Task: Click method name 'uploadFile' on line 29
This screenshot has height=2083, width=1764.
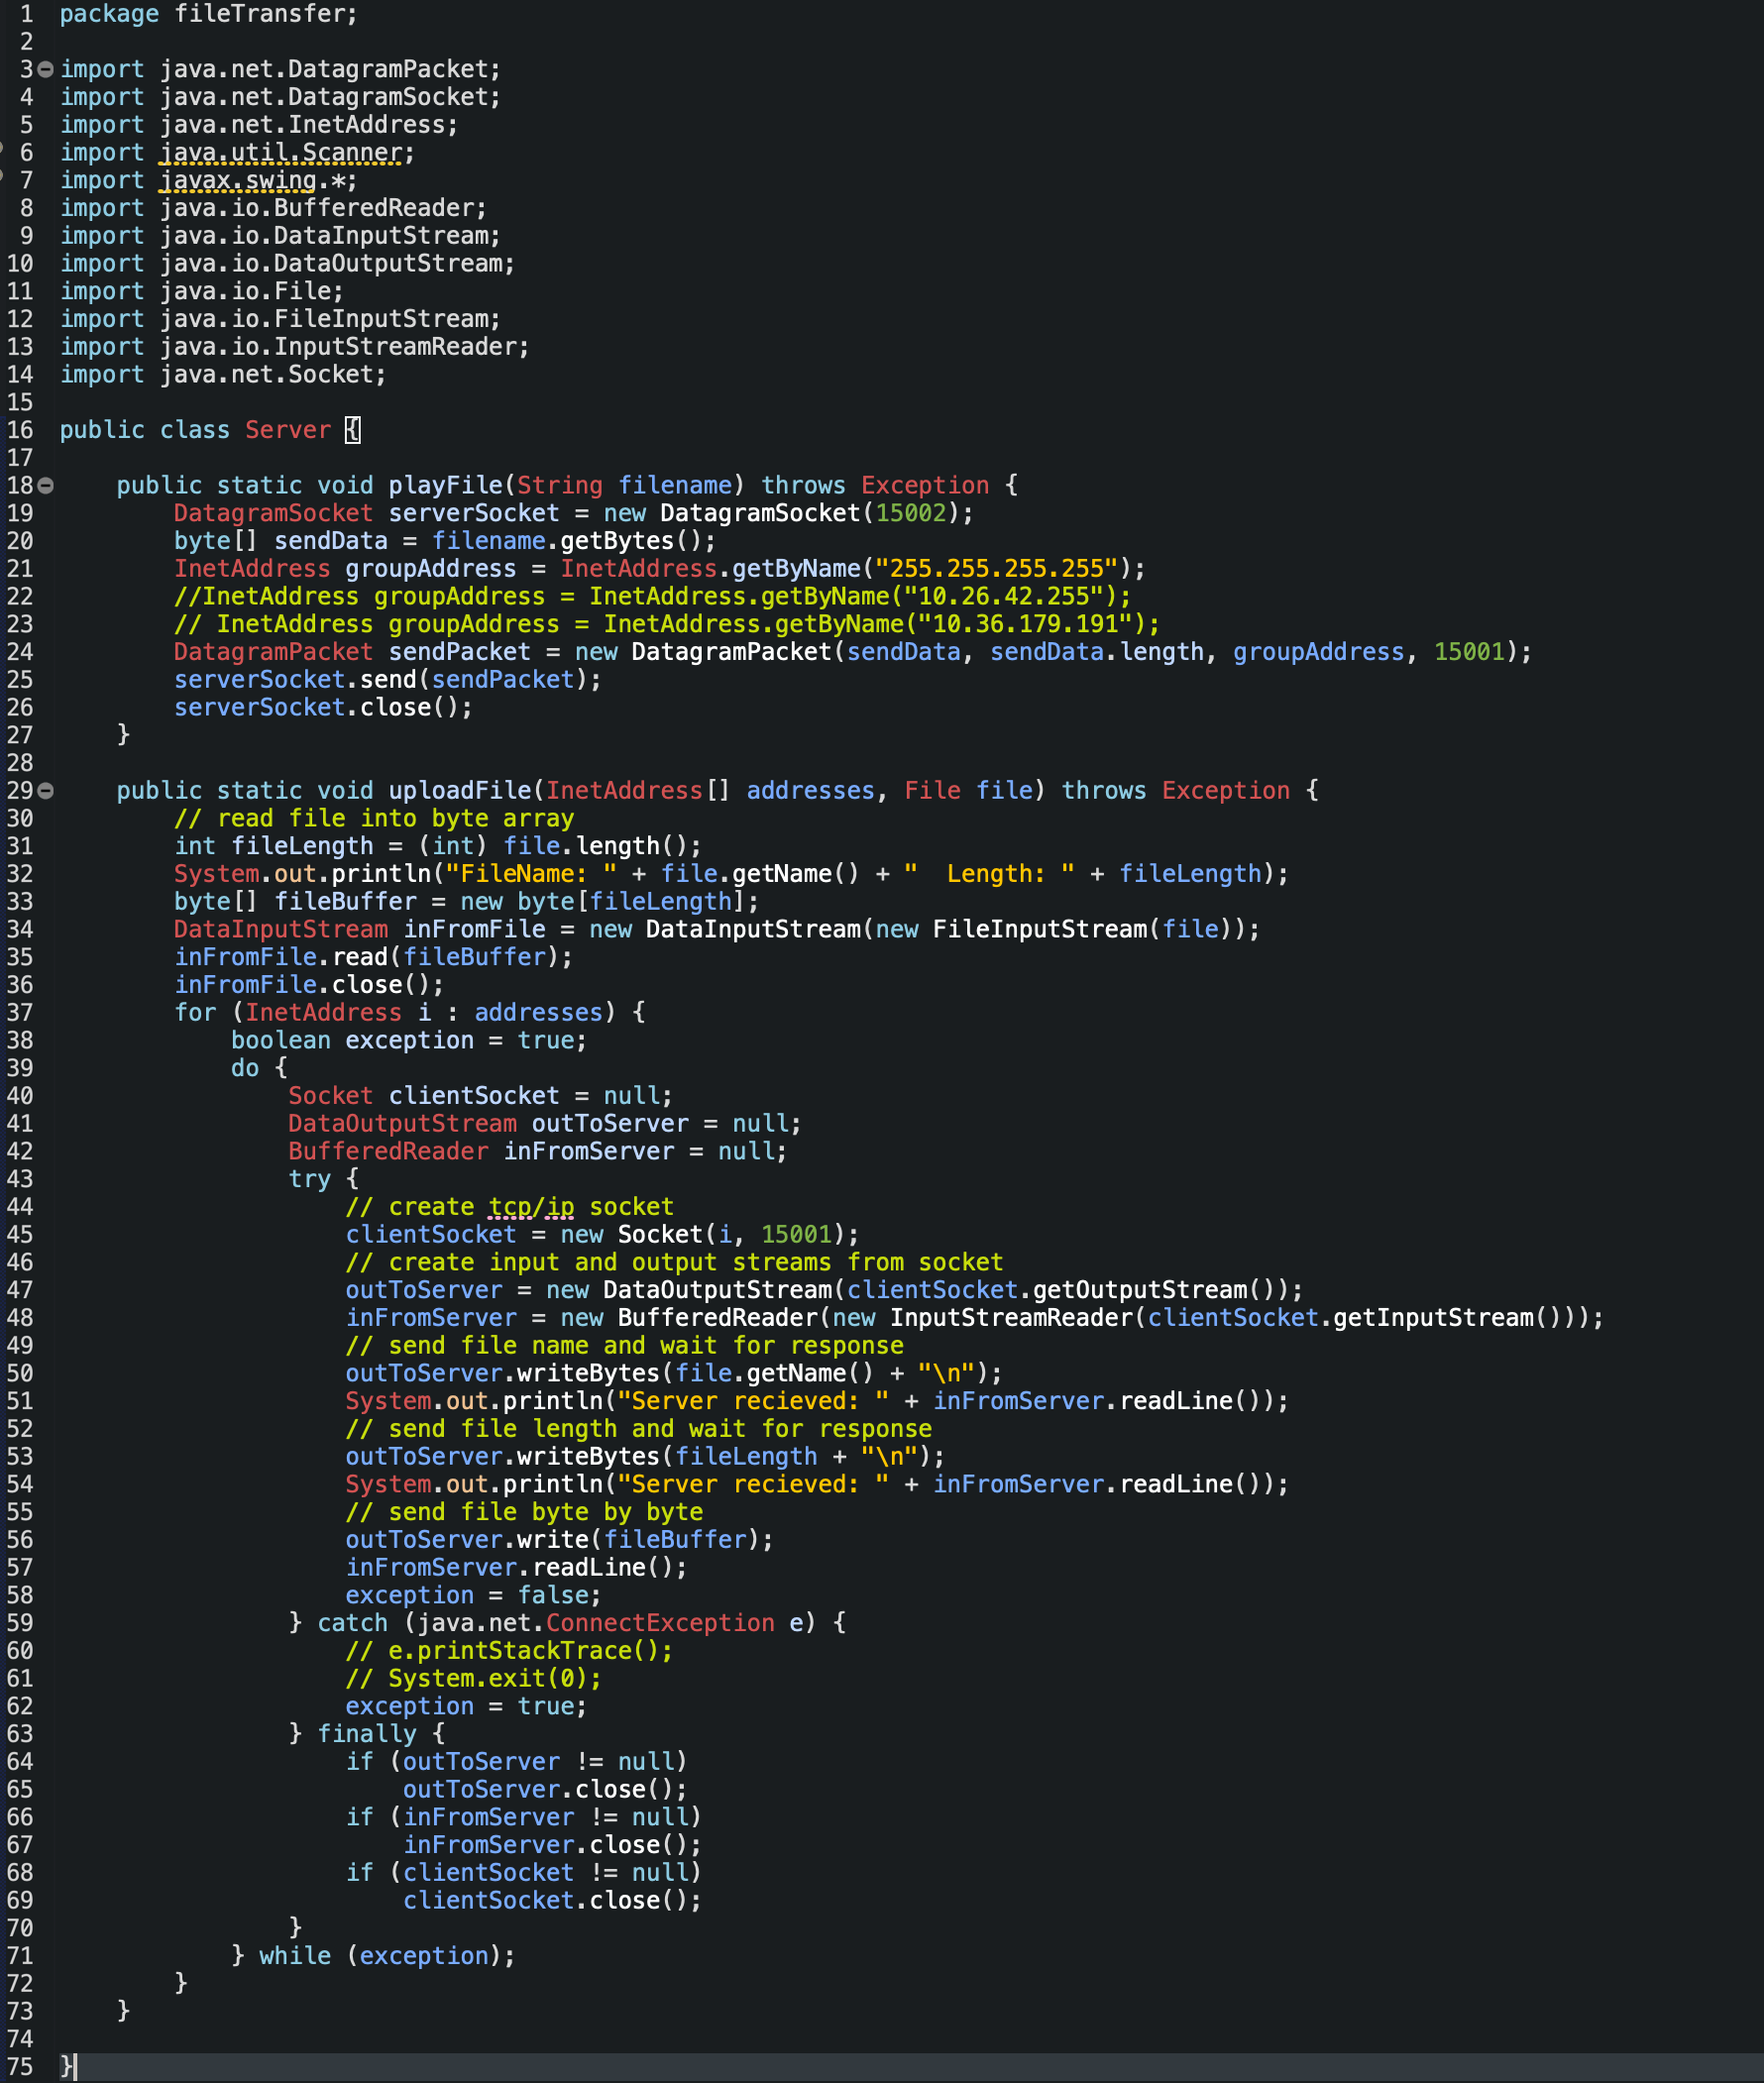Action: pyautogui.click(x=460, y=791)
